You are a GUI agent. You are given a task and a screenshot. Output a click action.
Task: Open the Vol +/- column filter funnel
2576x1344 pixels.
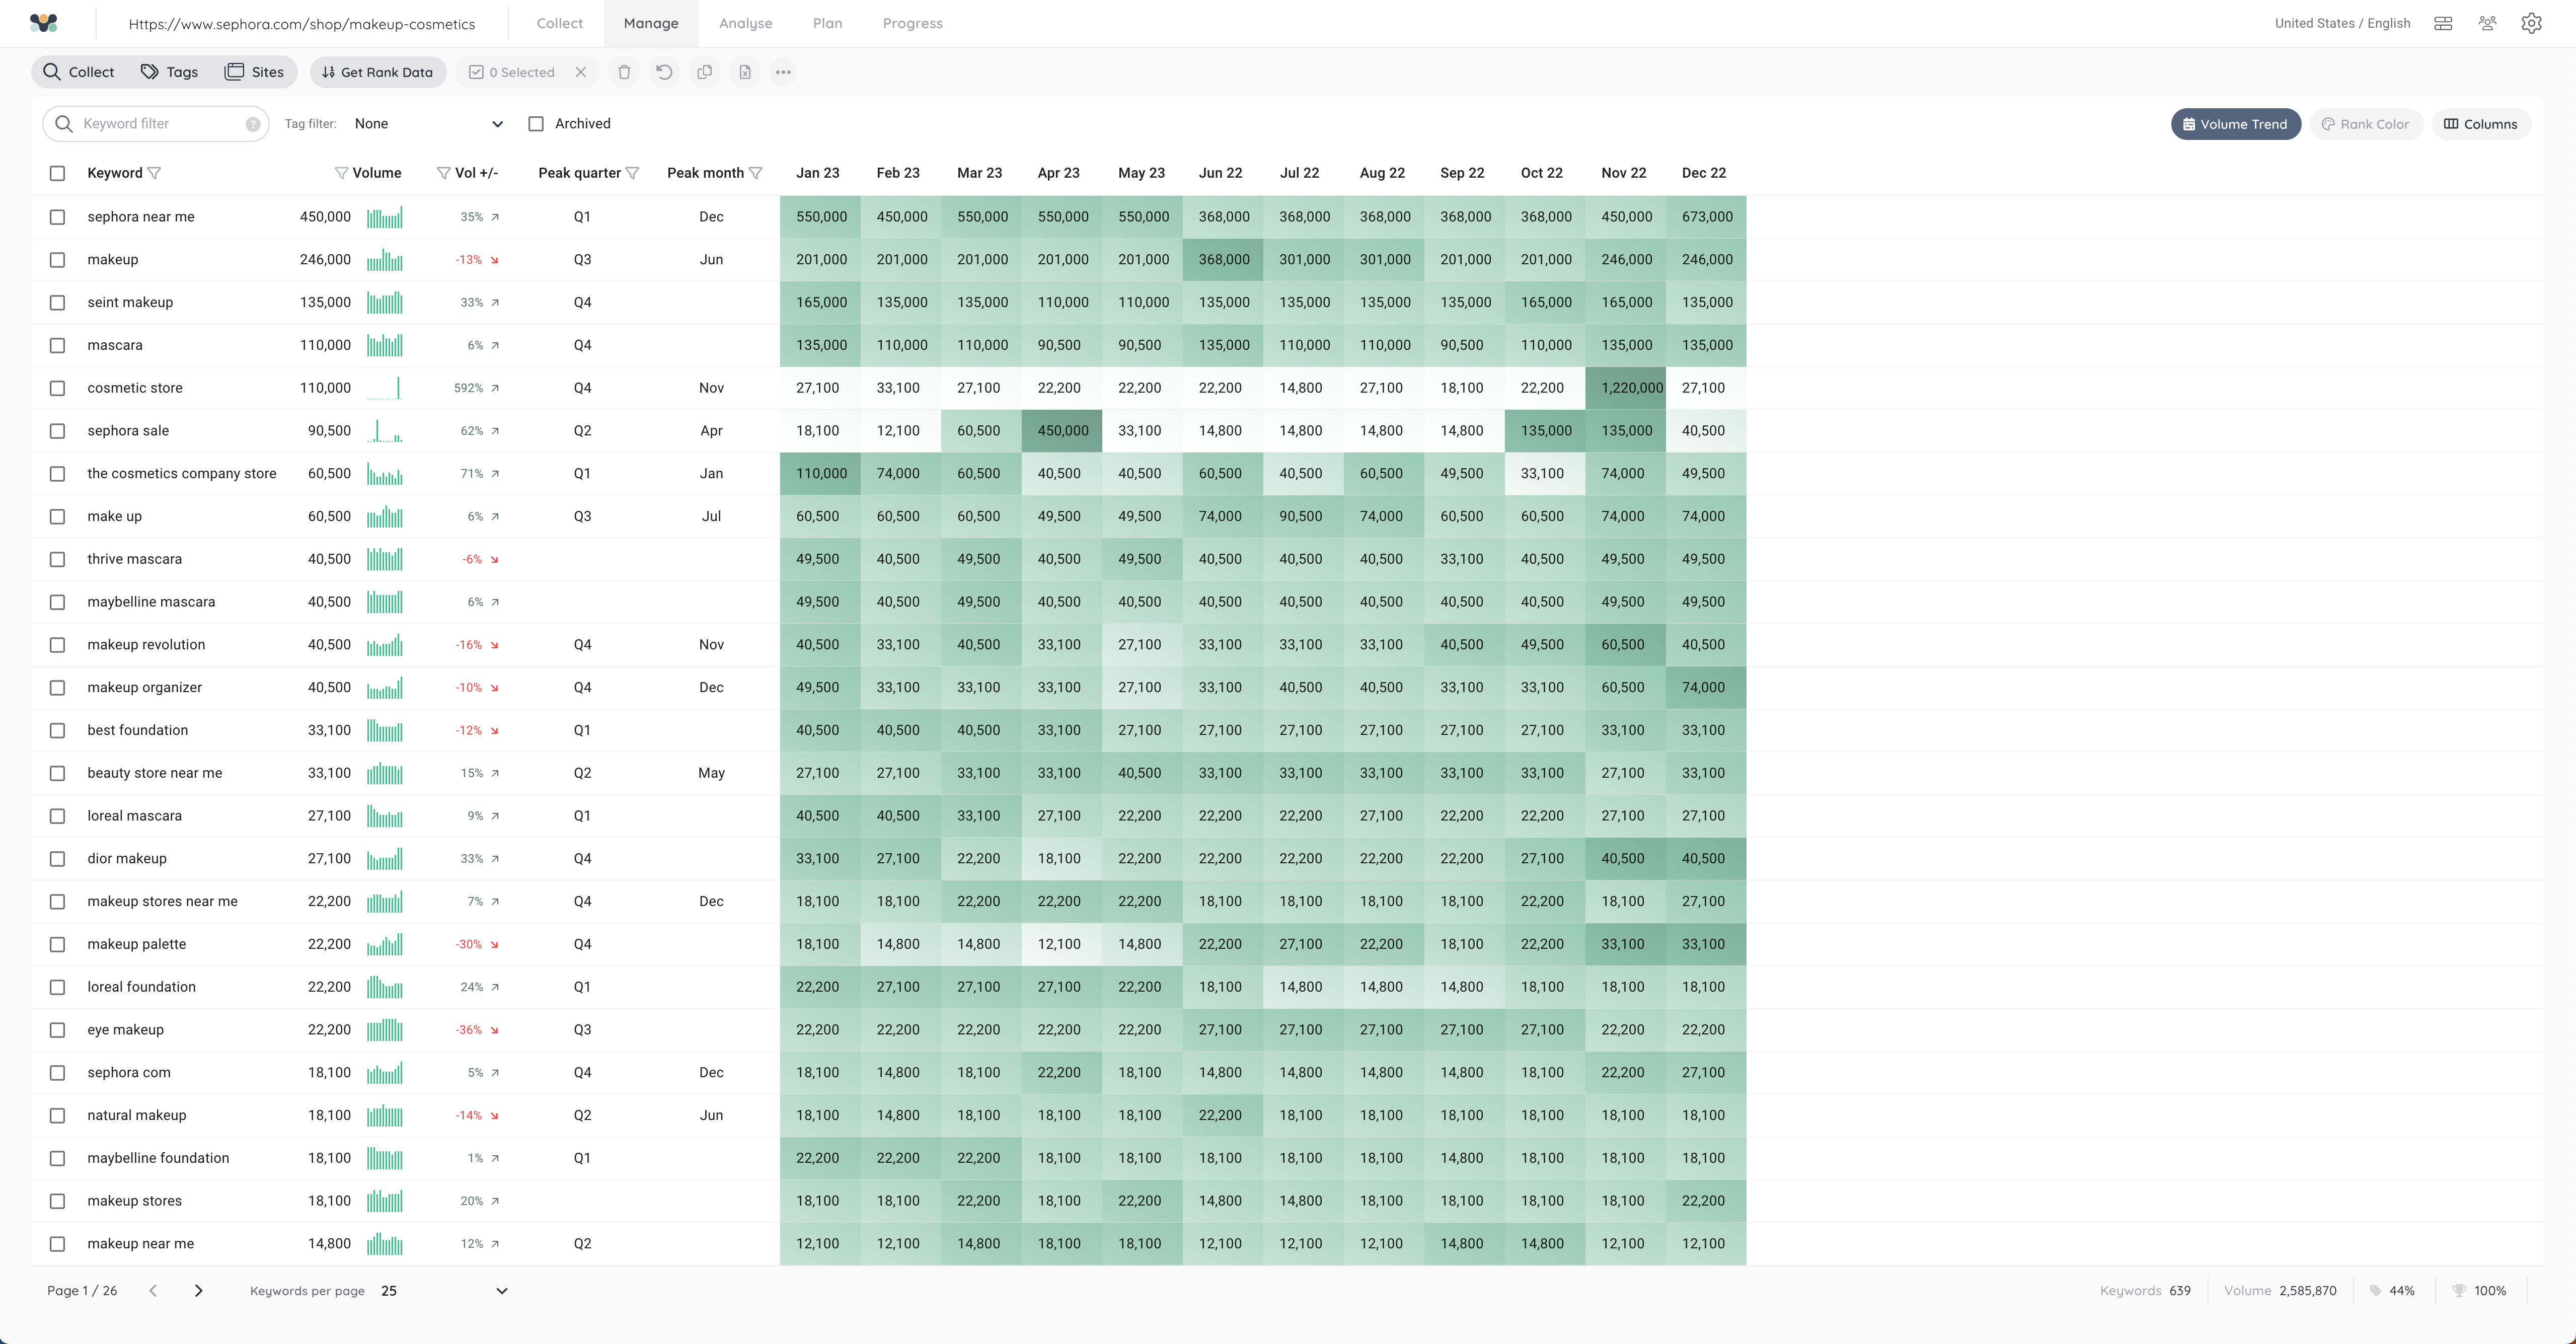(x=443, y=173)
